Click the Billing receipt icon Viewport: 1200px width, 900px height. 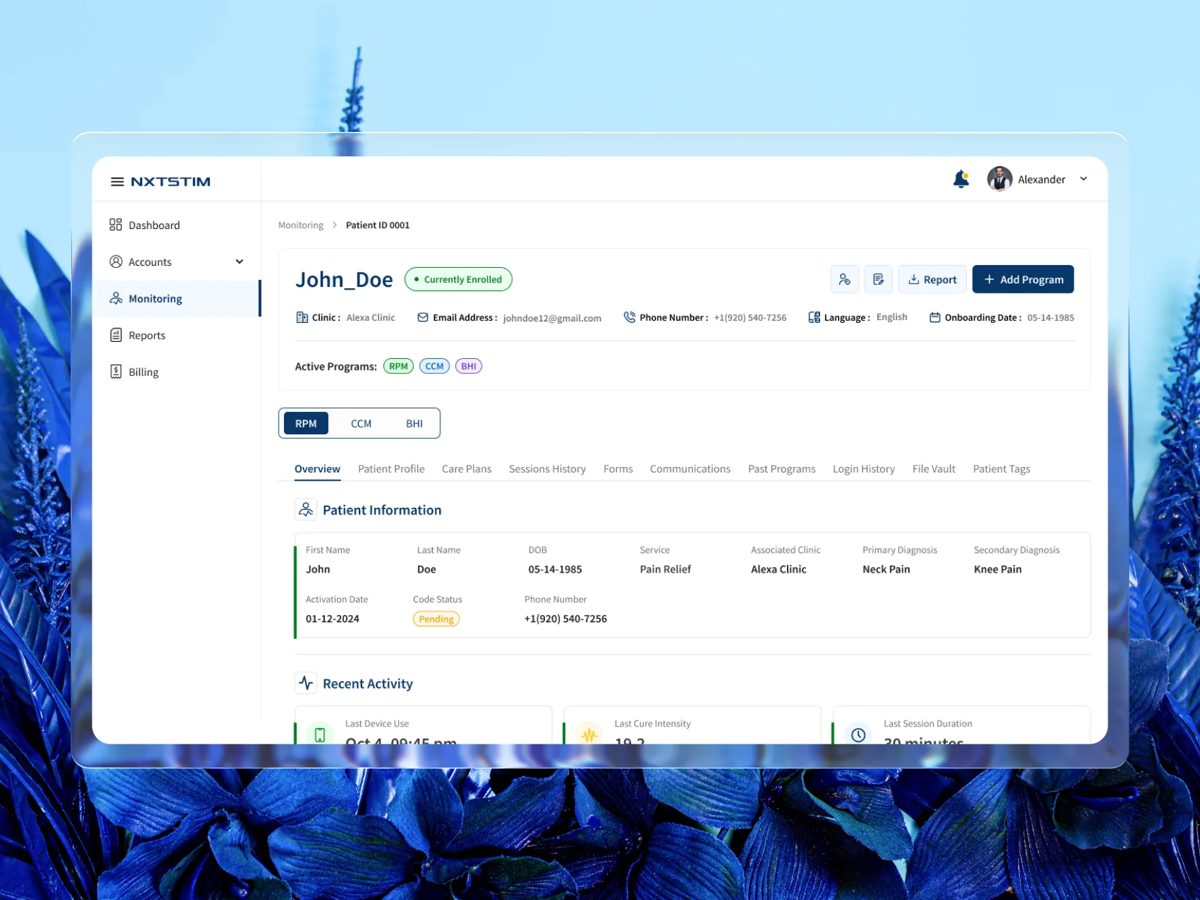click(x=115, y=372)
